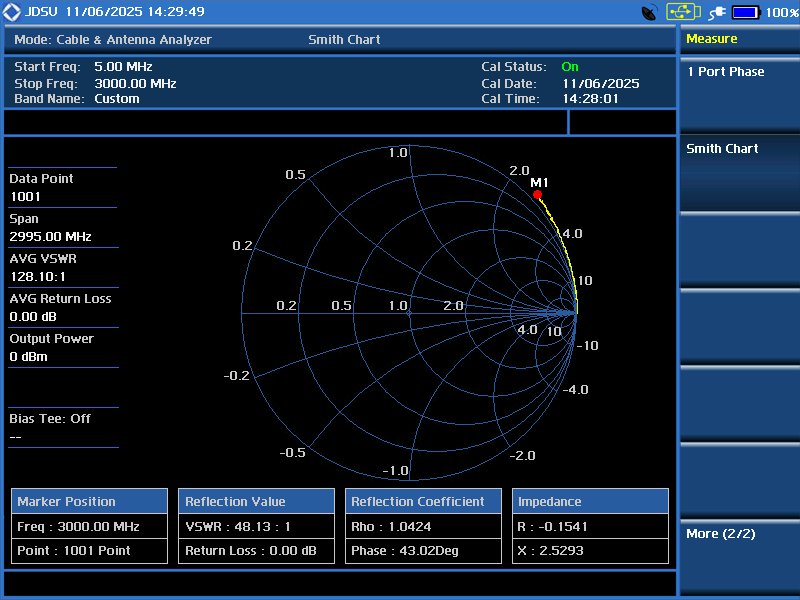Select the Smith Chart soft key
800x600 pixels.
[x=740, y=172]
